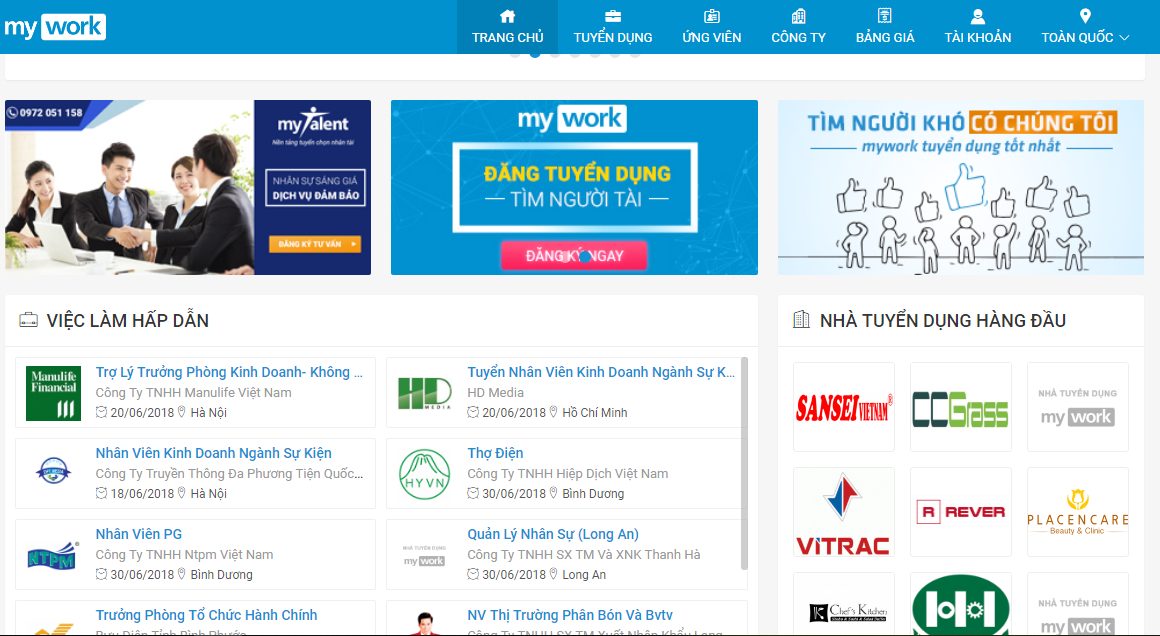Click the person icon above TÀI KHOẢN

click(977, 15)
